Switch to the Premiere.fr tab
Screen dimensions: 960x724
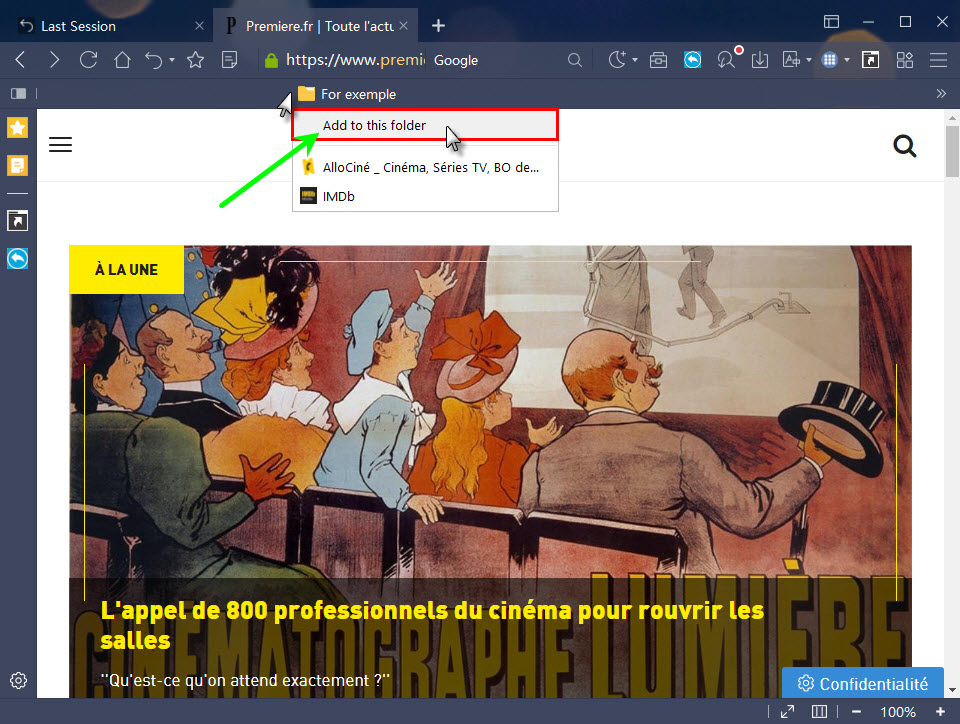314,26
